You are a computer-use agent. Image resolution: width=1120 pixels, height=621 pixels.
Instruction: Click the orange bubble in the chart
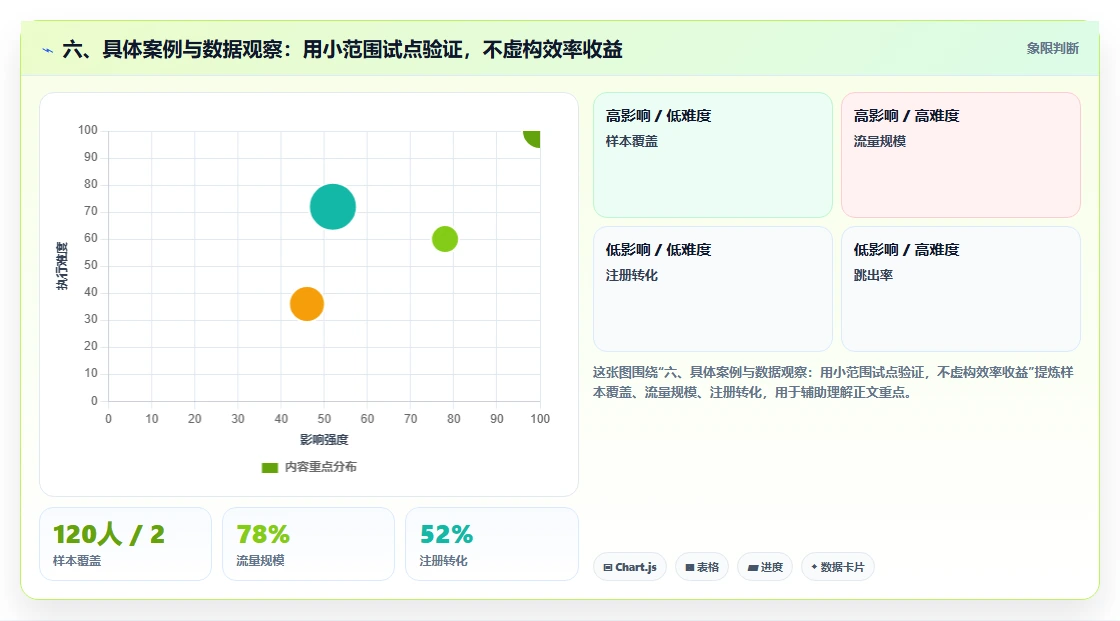tap(306, 304)
